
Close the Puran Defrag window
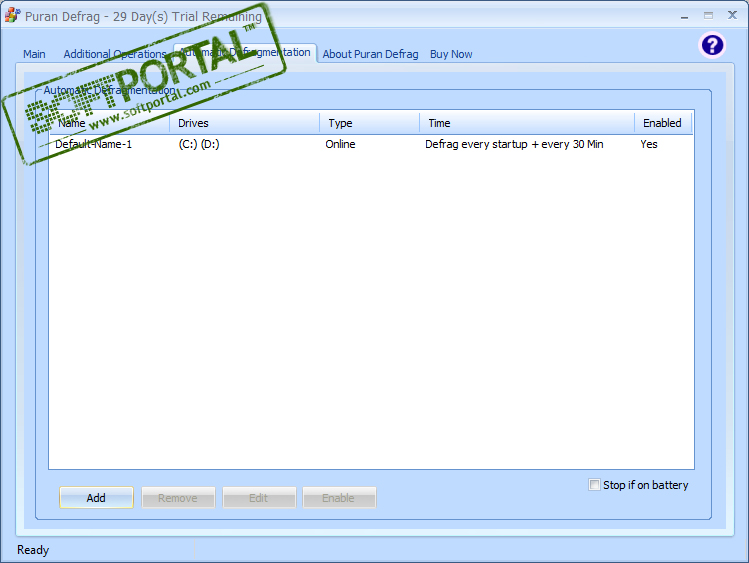(x=732, y=15)
